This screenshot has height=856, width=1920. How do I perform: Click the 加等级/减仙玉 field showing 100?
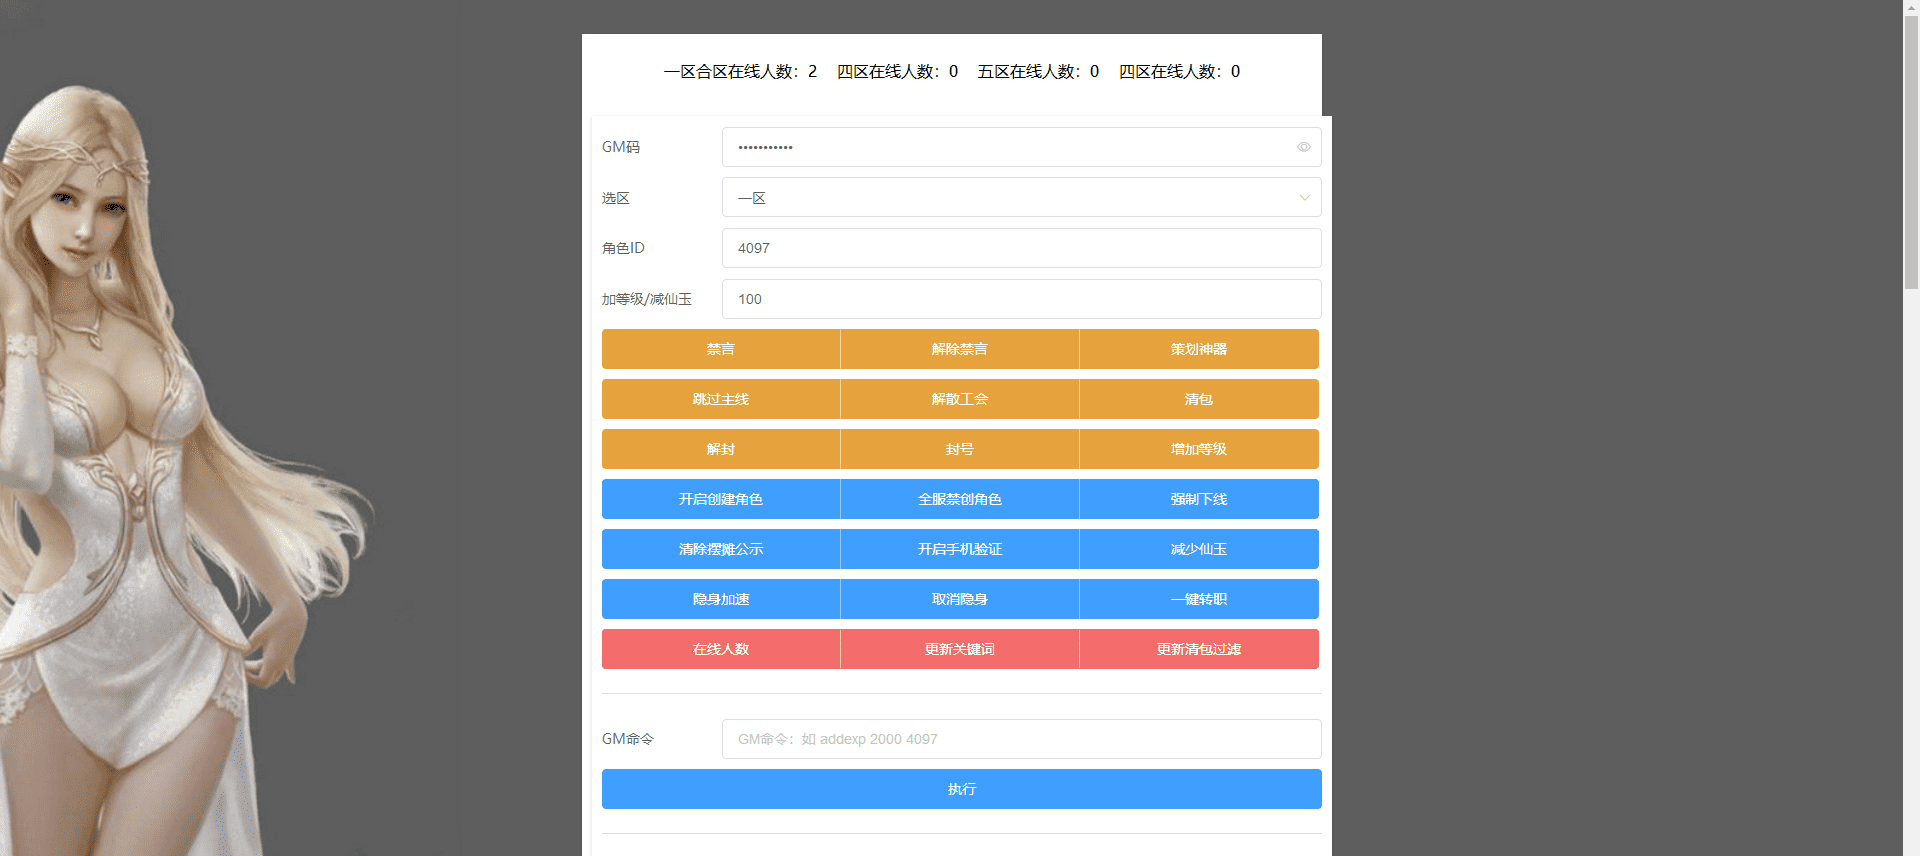click(1021, 299)
